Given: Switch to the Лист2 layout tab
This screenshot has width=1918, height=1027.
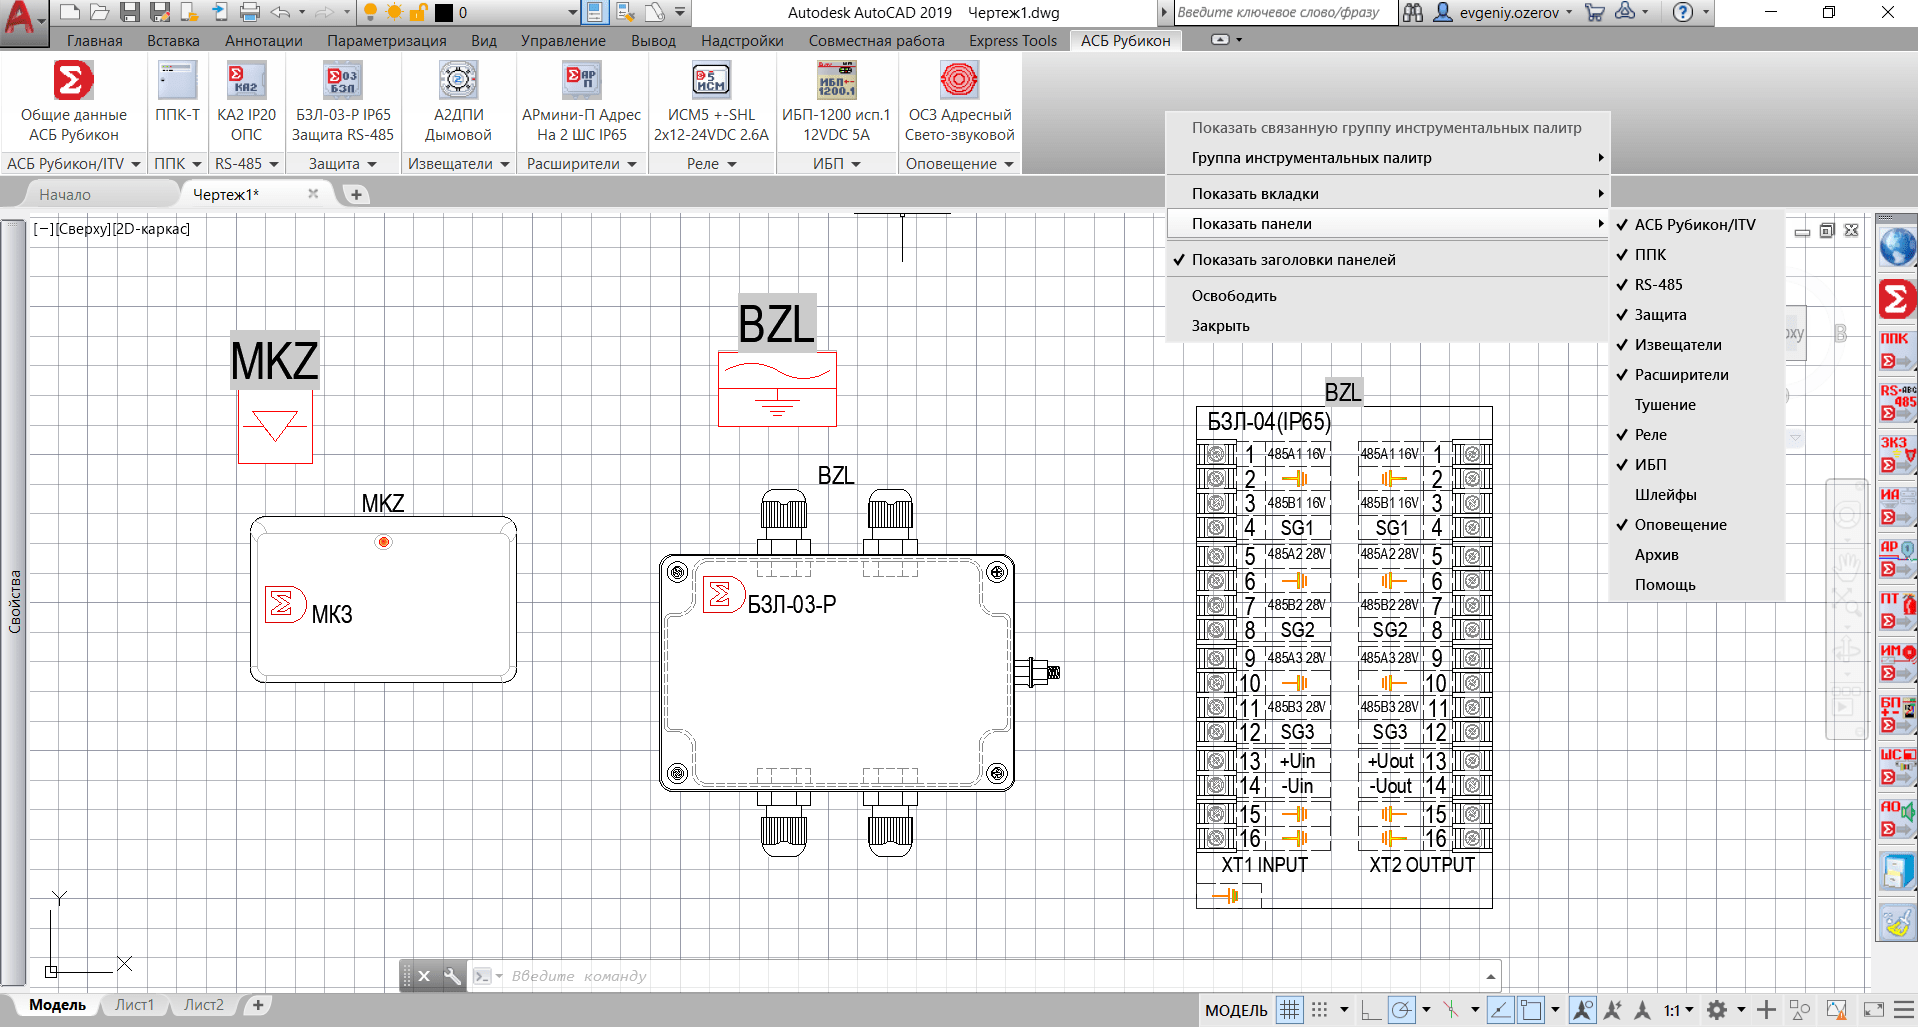Looking at the screenshot, I should 204,1005.
